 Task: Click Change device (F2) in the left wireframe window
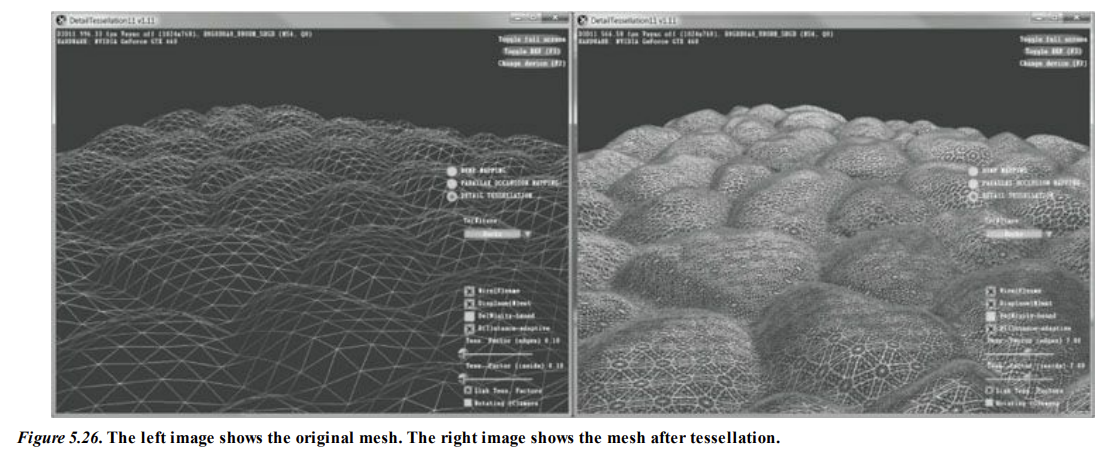click(x=532, y=63)
